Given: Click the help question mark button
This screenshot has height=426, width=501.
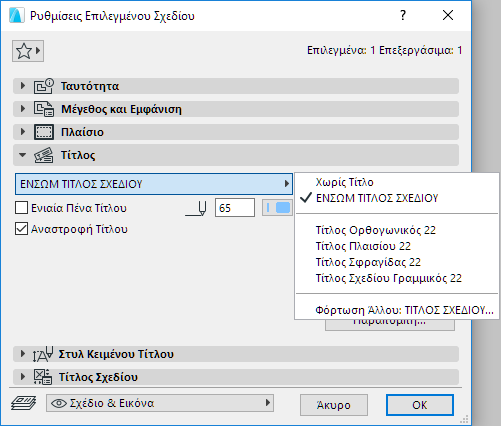Looking at the screenshot, I should pyautogui.click(x=403, y=15).
